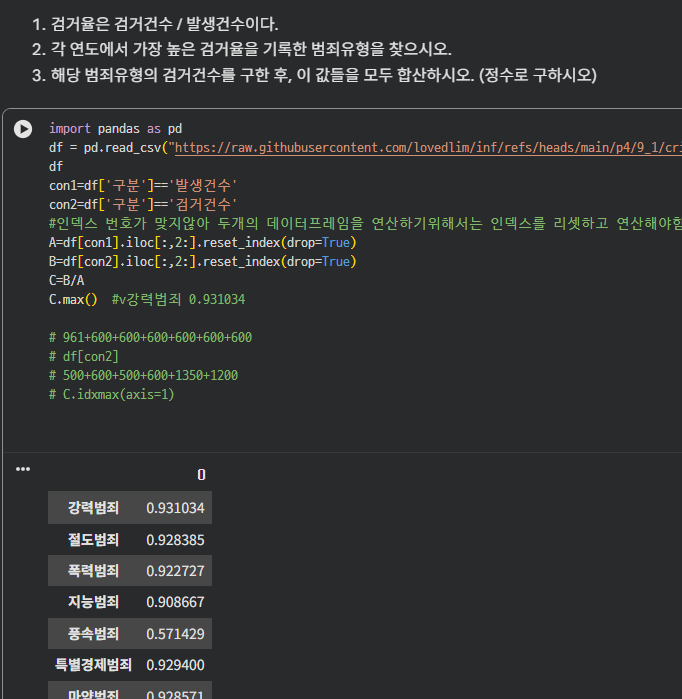Run the code cell with play button

point(23,129)
